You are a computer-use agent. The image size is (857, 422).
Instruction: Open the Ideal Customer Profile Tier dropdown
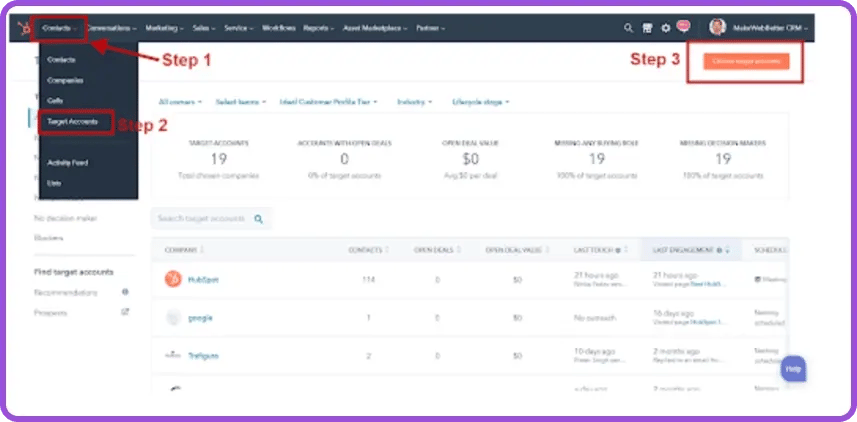(x=328, y=102)
